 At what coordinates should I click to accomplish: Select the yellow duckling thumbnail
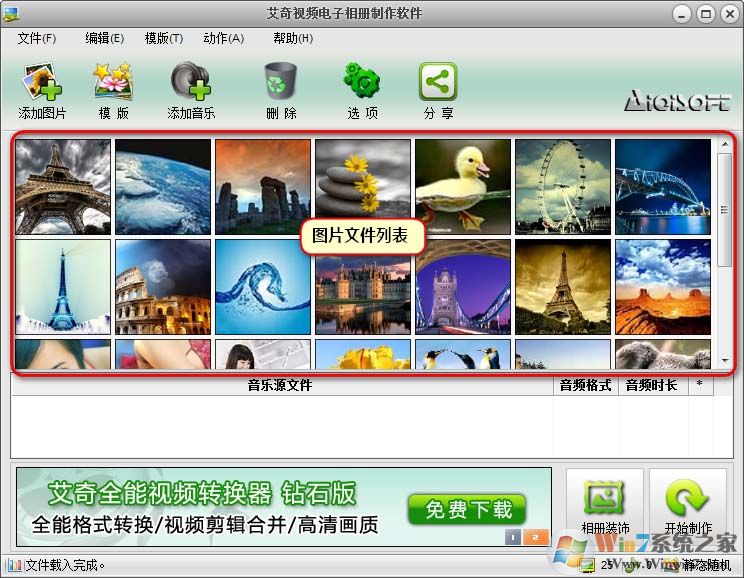[463, 186]
